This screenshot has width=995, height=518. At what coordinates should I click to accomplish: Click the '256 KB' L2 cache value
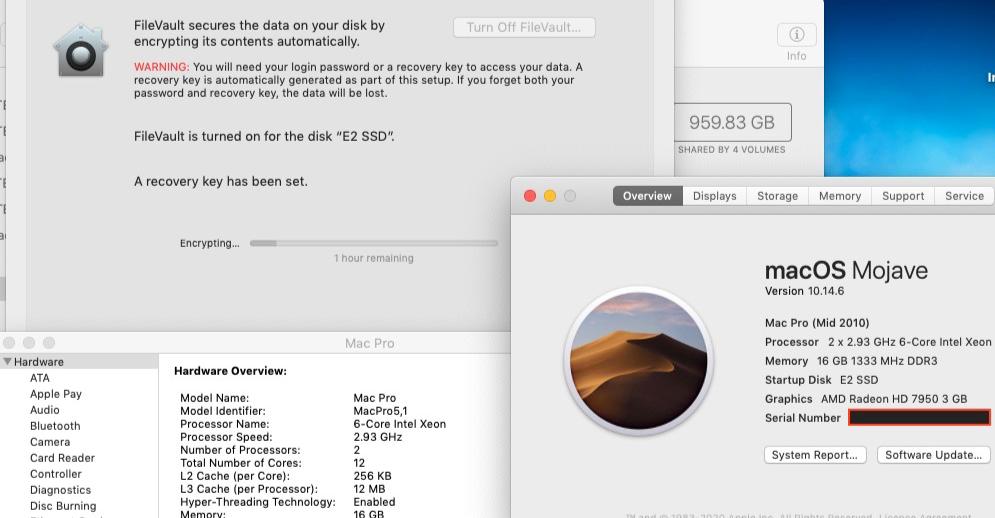372,475
